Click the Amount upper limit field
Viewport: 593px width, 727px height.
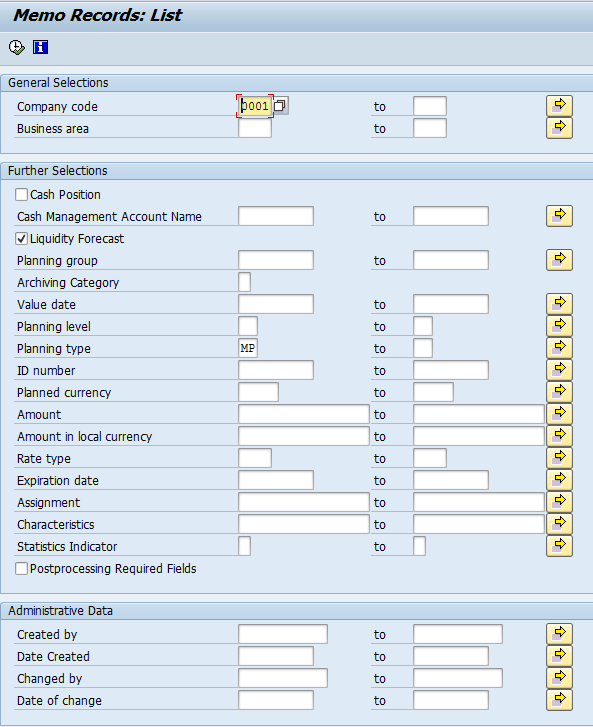click(478, 414)
